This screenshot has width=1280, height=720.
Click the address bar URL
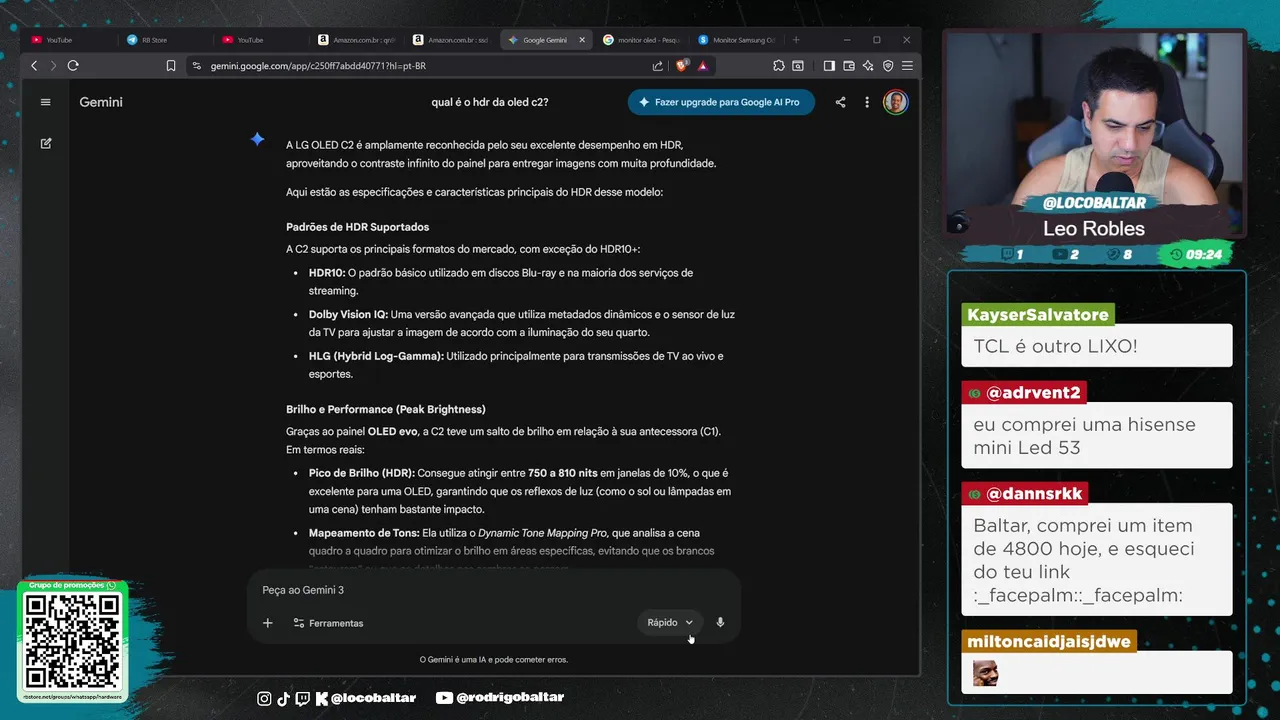[x=318, y=66]
